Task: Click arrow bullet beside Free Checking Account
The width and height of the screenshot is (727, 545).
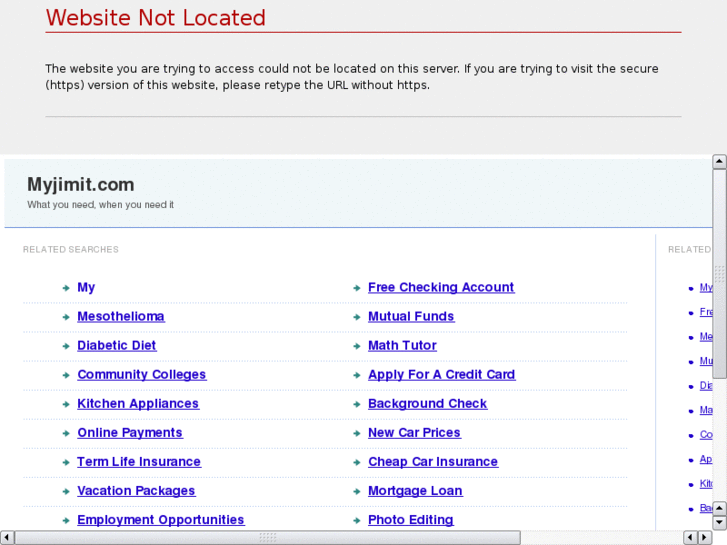Action: (x=357, y=289)
